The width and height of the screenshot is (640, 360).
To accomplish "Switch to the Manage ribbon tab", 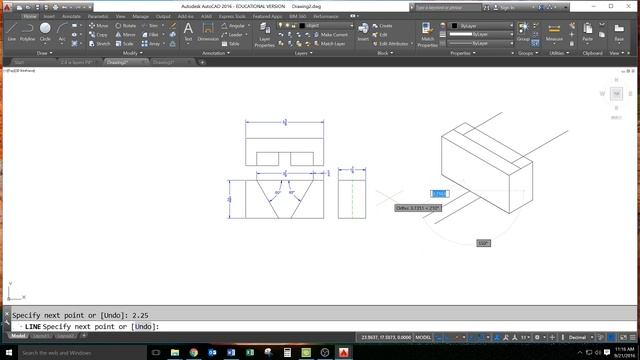I will 140,16.
